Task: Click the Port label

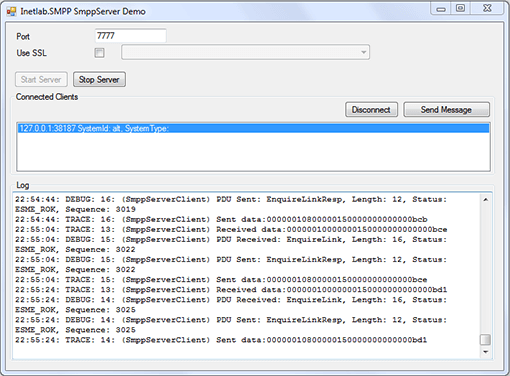Action: 23,36
